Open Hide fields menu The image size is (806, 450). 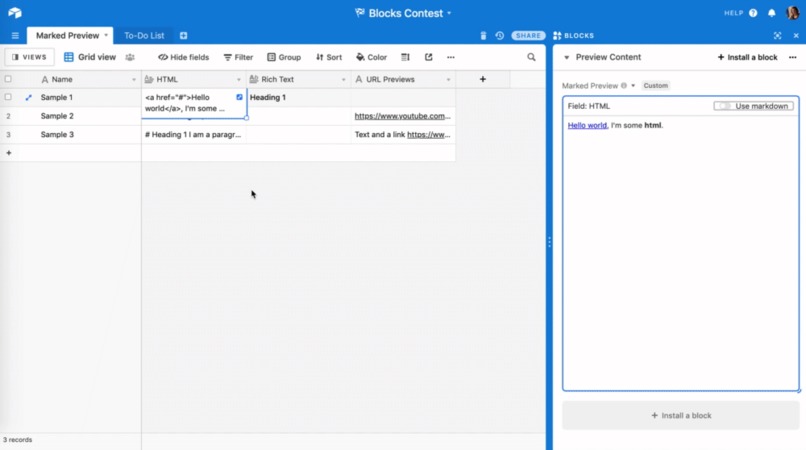184,57
